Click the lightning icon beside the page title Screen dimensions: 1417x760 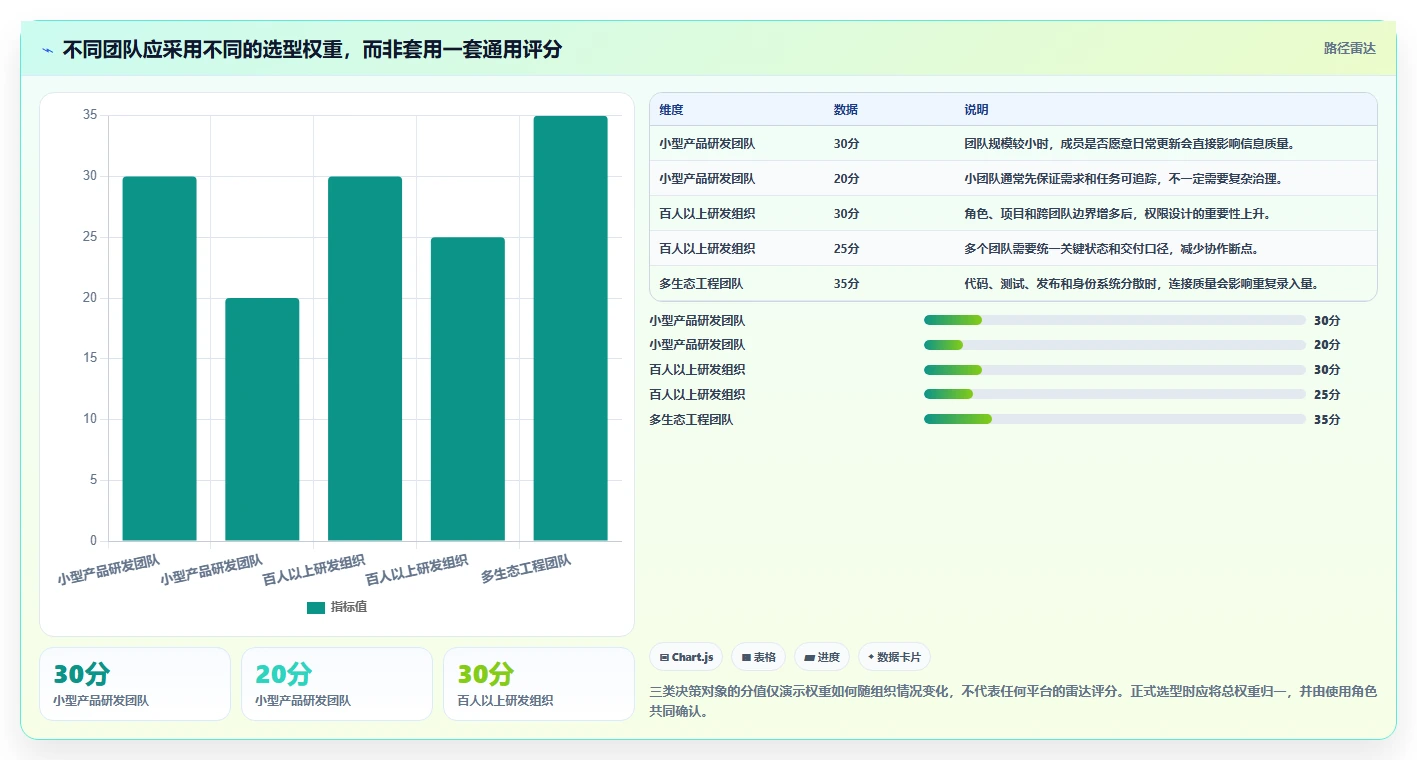(48, 50)
